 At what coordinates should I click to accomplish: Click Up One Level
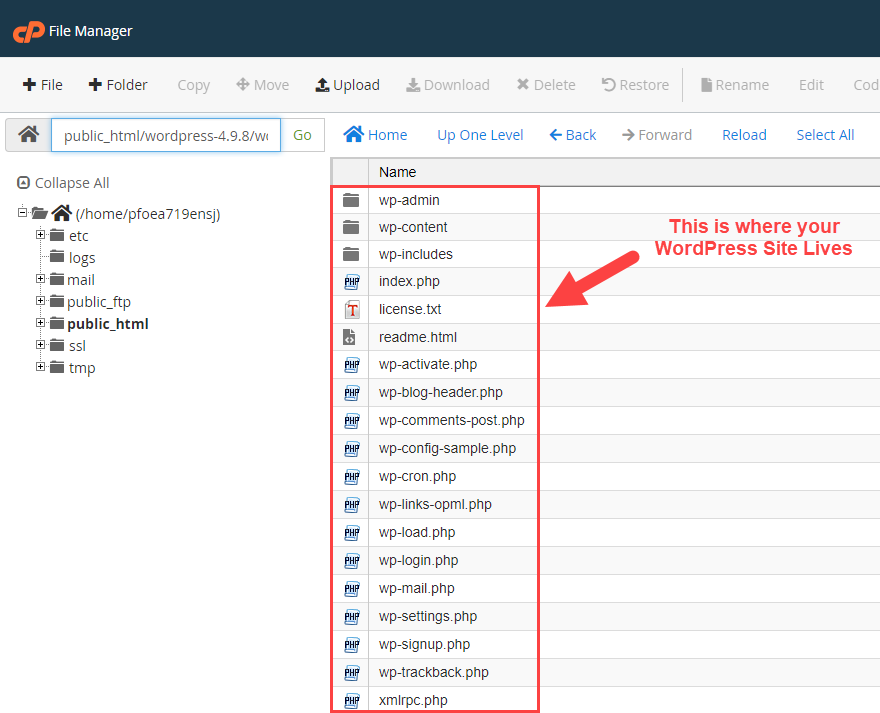[x=480, y=134]
